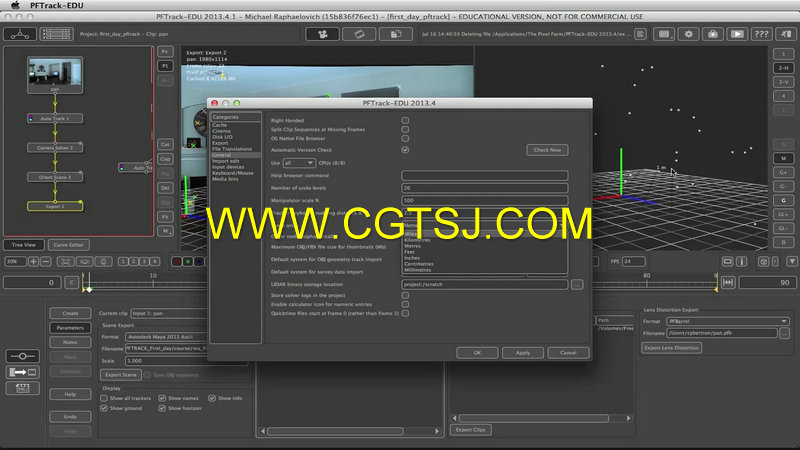Open the node tree layout icon
The image size is (800, 450).
[20, 34]
